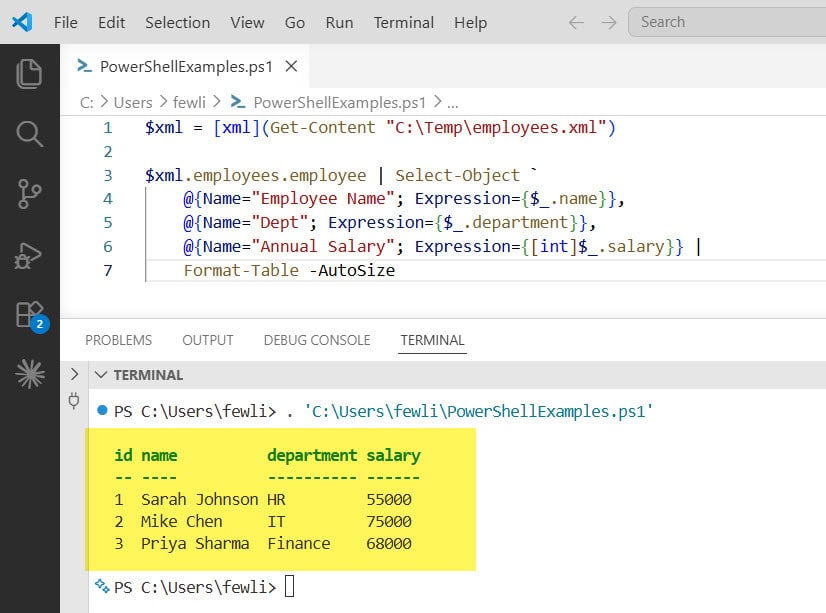
Task: Click the "C:\Temp\employees.xml" string
Action: 496,127
